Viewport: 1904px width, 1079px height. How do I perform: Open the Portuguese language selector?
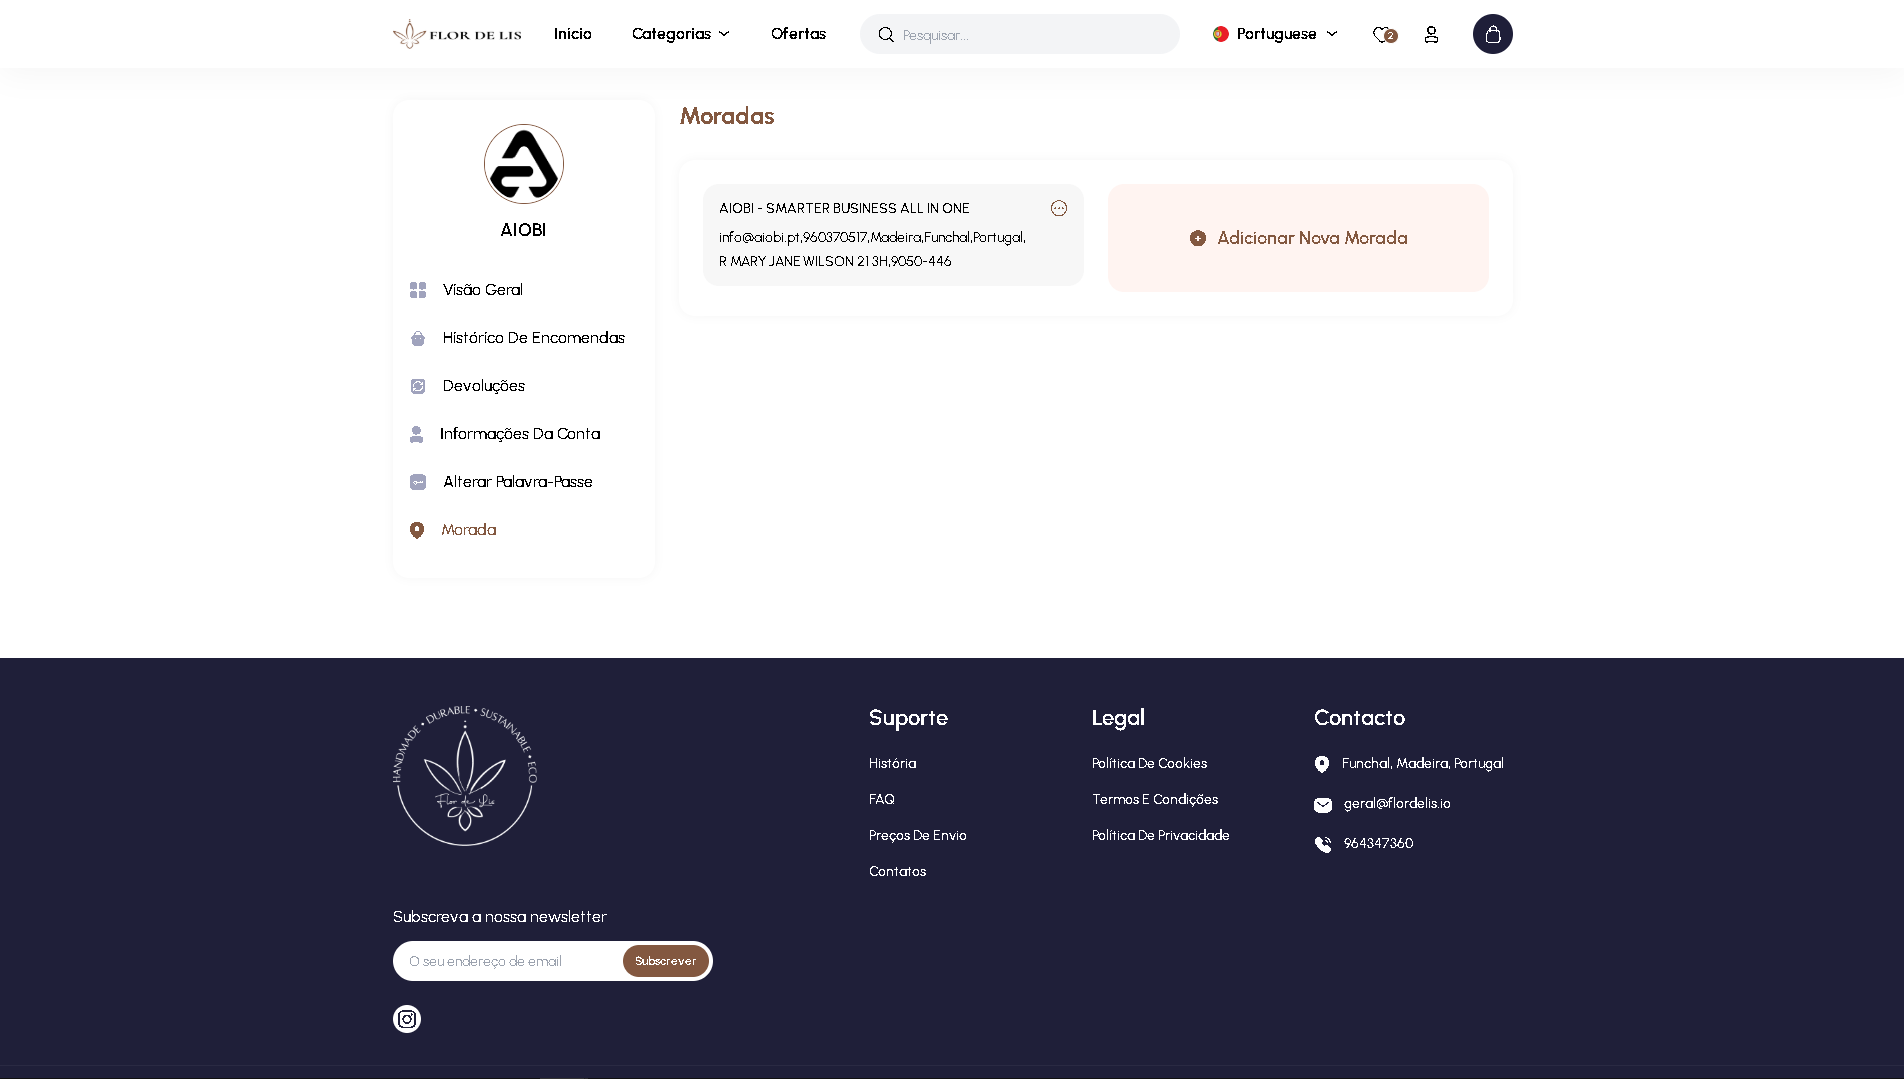[x=1276, y=33]
